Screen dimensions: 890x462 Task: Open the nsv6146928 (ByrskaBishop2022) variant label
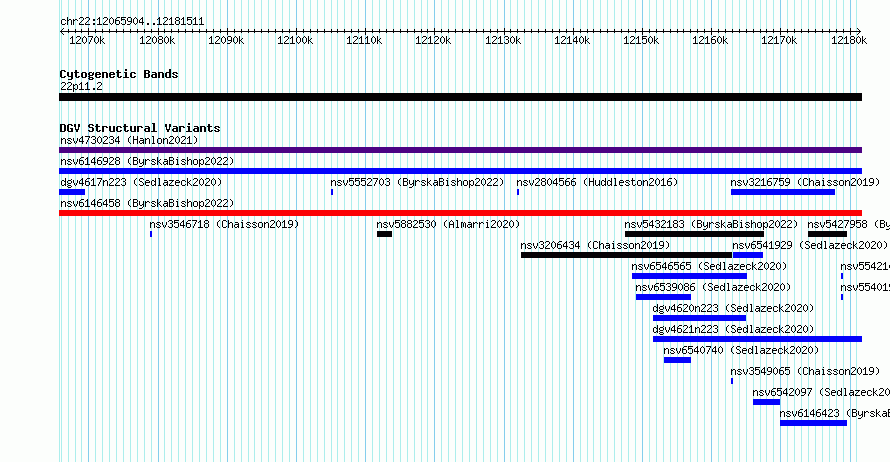coord(147,161)
